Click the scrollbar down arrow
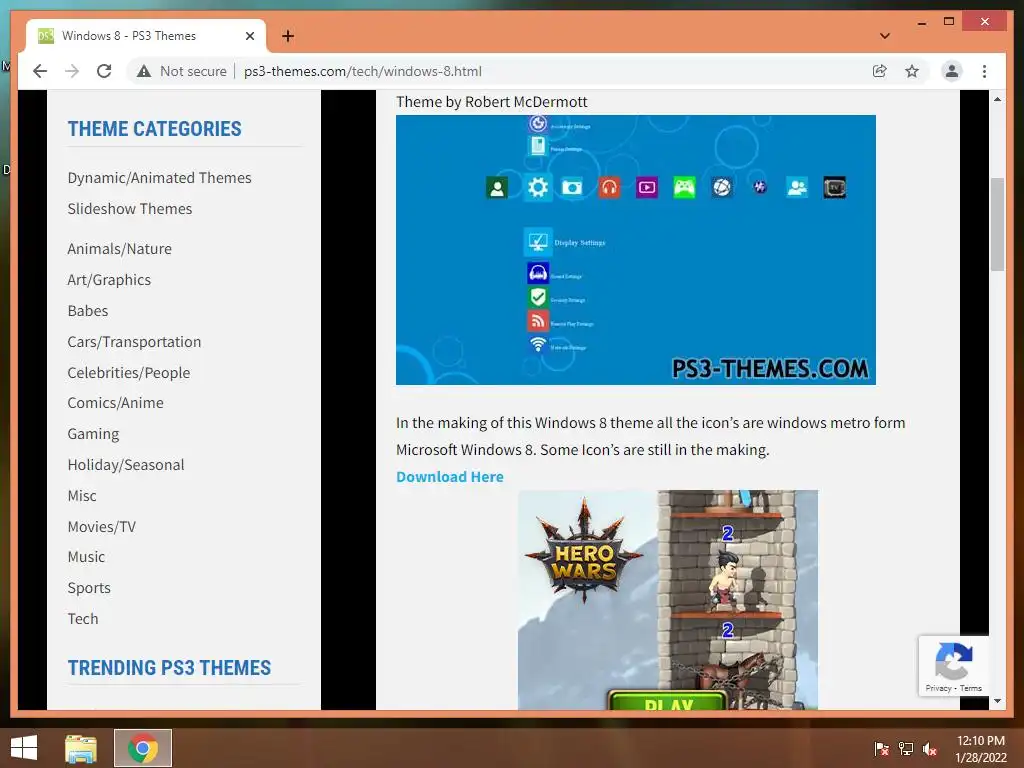The image size is (1024, 768). coord(997,701)
